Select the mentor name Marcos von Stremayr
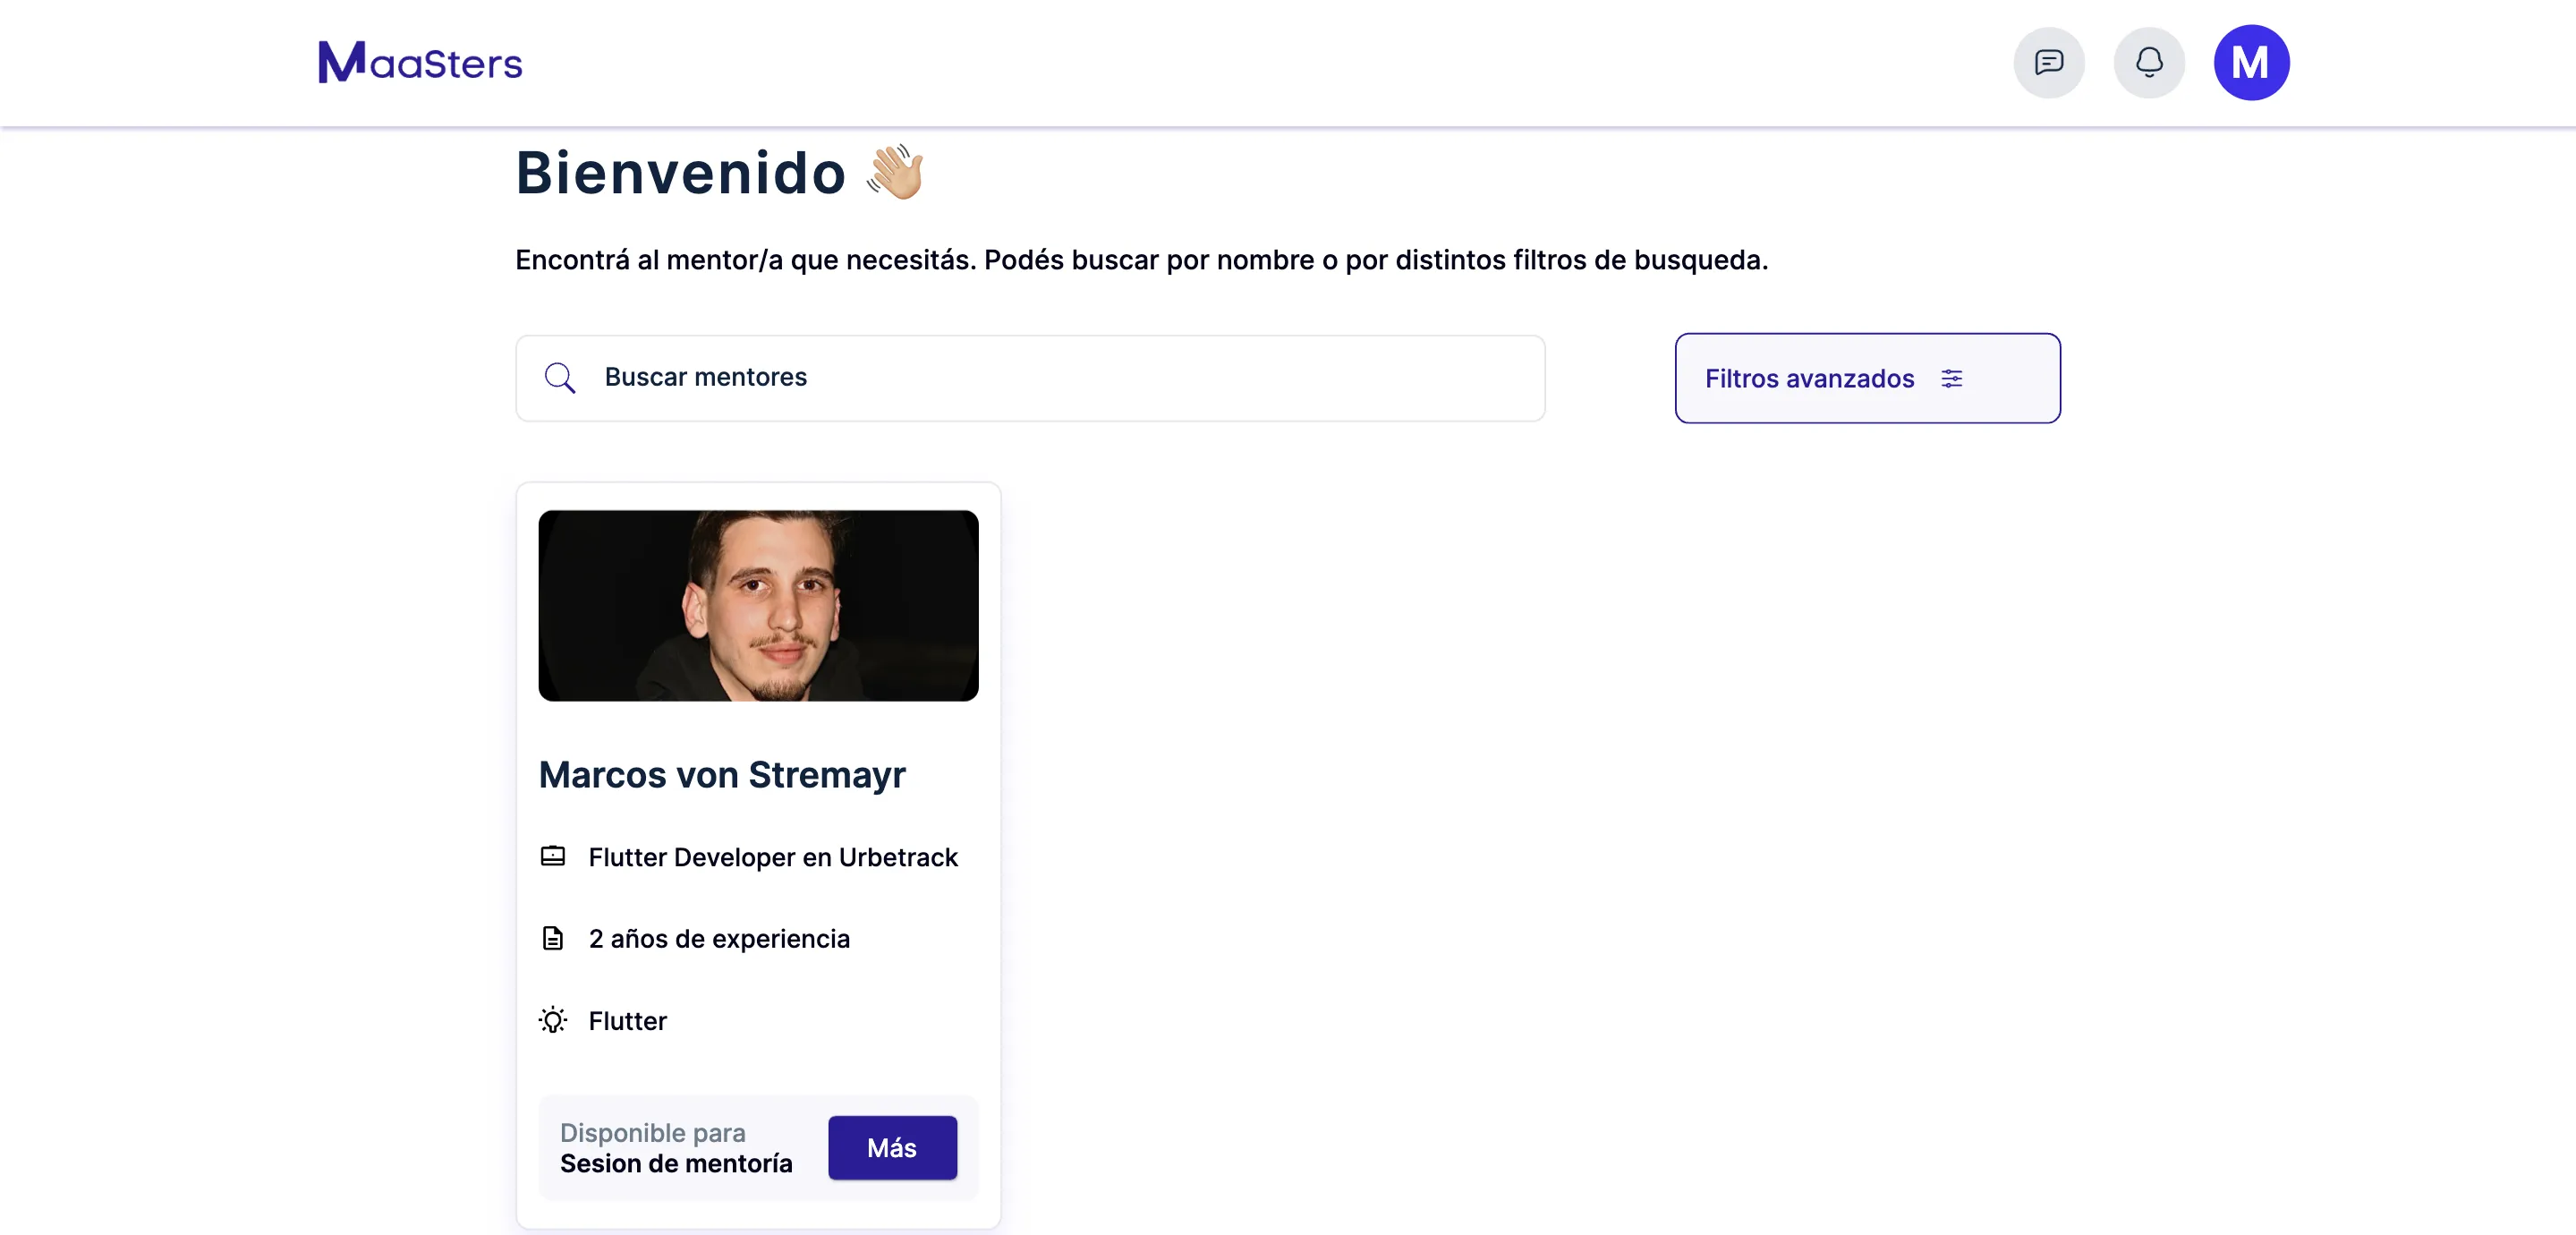The image size is (2576, 1235). (x=722, y=775)
